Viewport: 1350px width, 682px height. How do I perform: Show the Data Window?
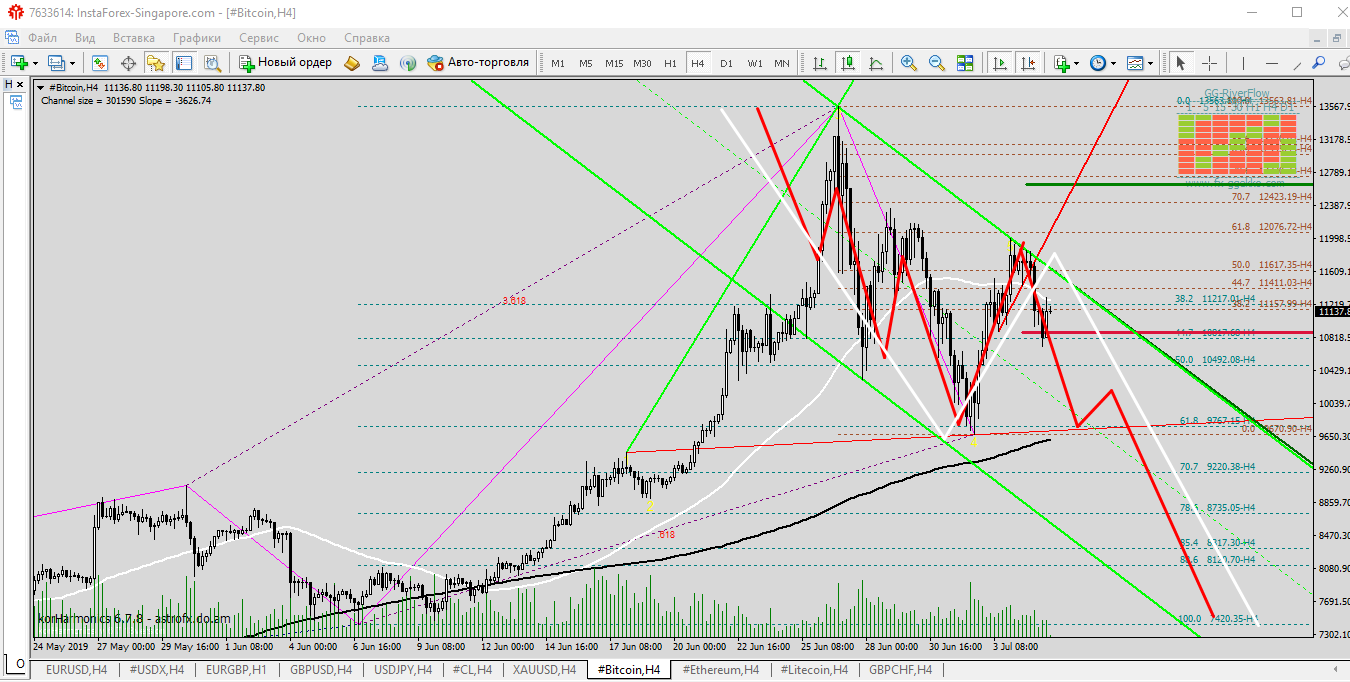[128, 62]
